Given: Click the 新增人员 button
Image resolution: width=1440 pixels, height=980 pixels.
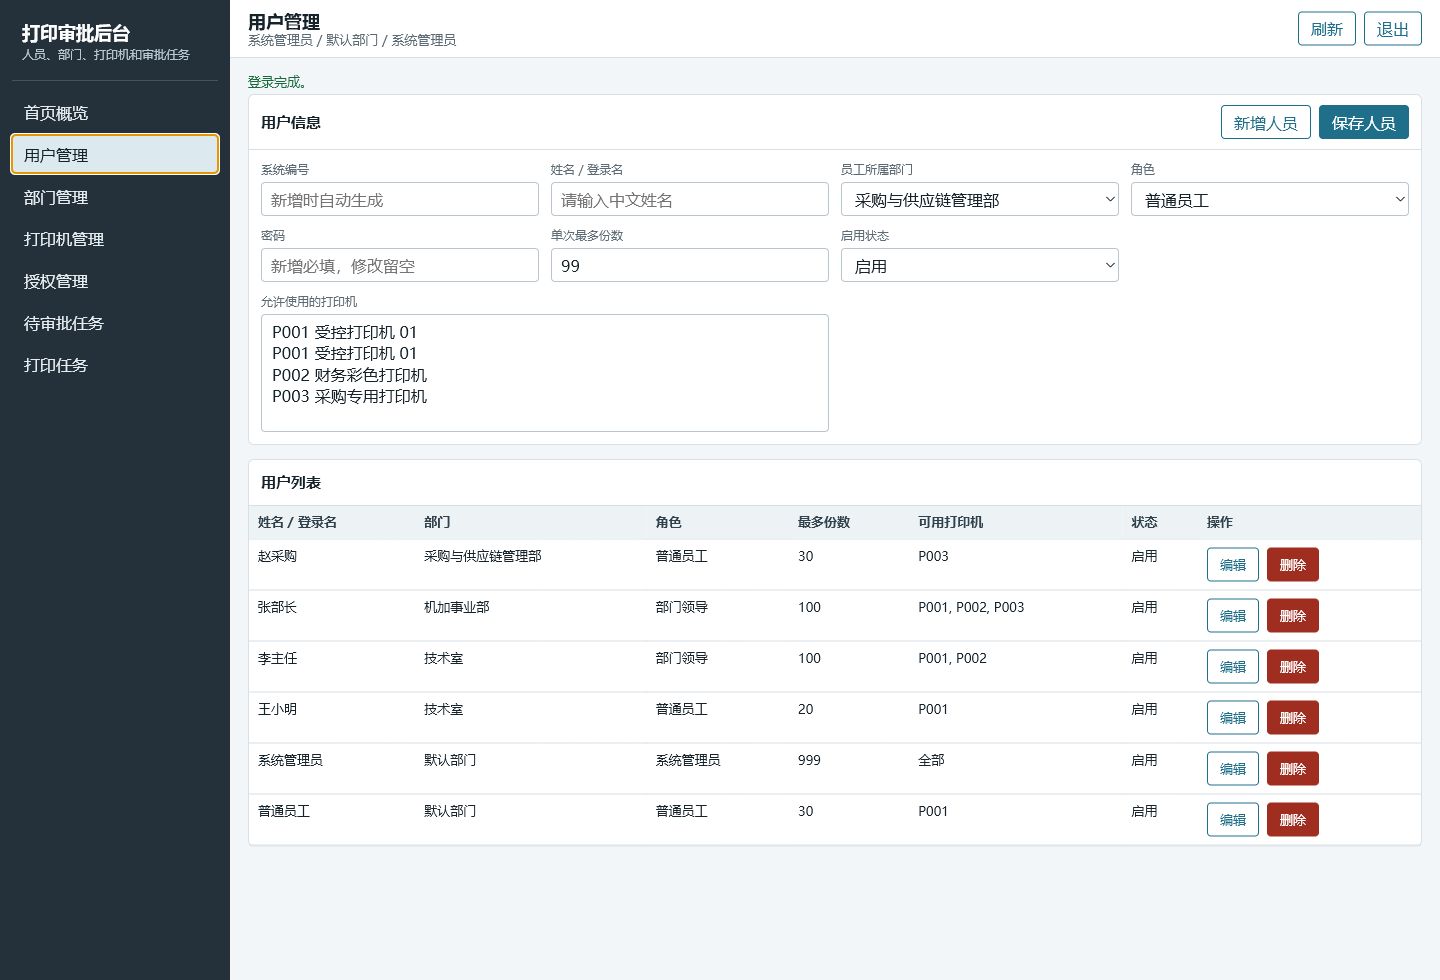Looking at the screenshot, I should coord(1265,122).
